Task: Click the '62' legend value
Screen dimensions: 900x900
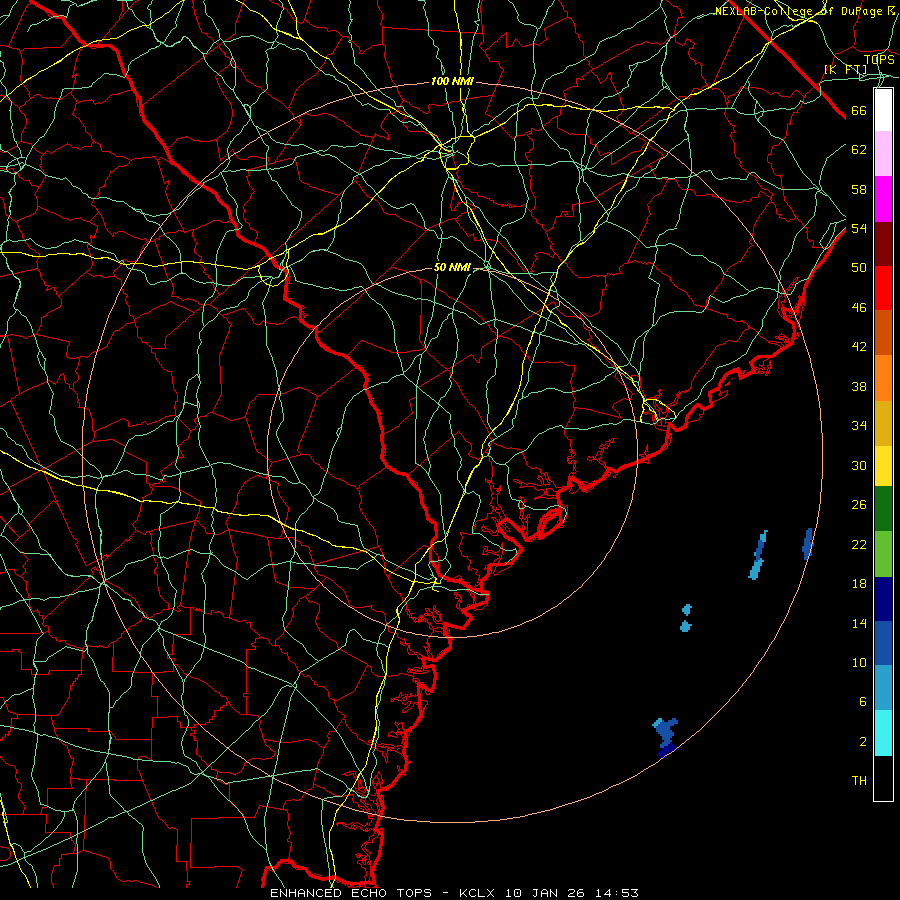Action: [859, 150]
